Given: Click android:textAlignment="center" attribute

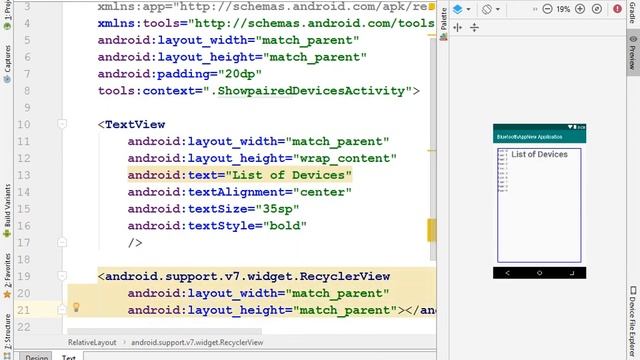Looking at the screenshot, I should coord(240,192).
